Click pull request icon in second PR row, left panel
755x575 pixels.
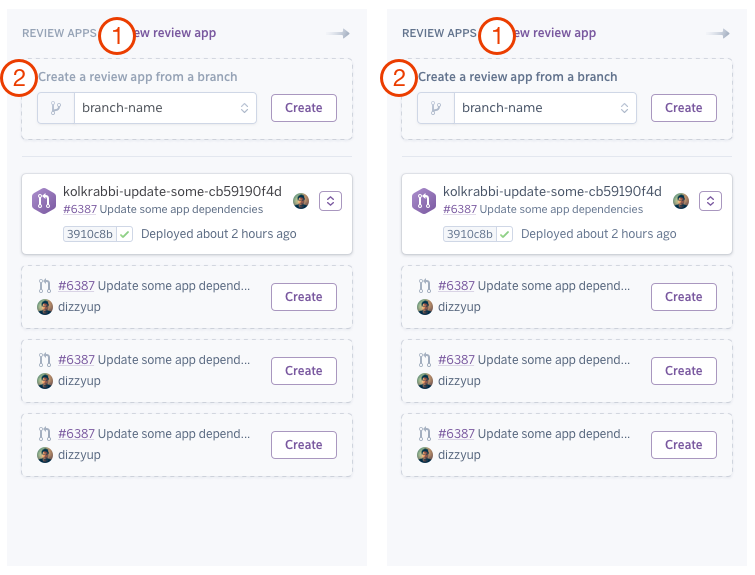tap(45, 360)
